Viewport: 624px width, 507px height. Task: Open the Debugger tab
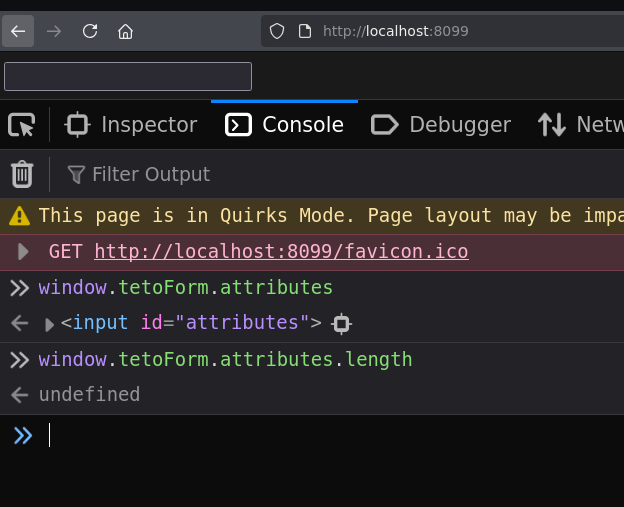[441, 125]
